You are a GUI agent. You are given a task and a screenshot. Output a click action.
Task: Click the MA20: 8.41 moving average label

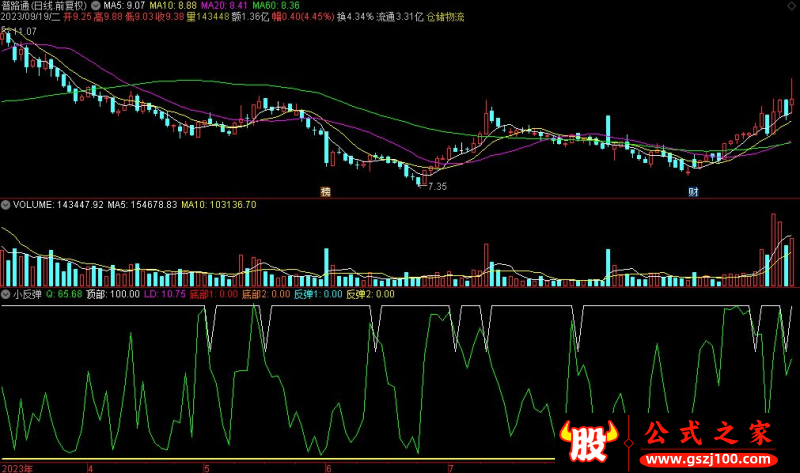(224, 6)
